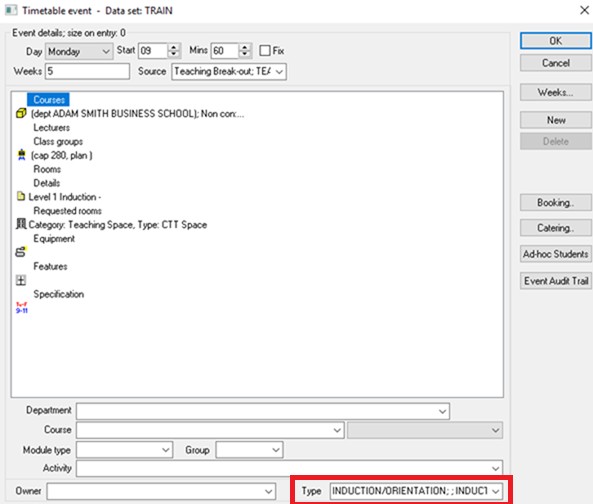The image size is (593, 504).
Task: Click the Mins field showing 60
Action: pos(225,51)
